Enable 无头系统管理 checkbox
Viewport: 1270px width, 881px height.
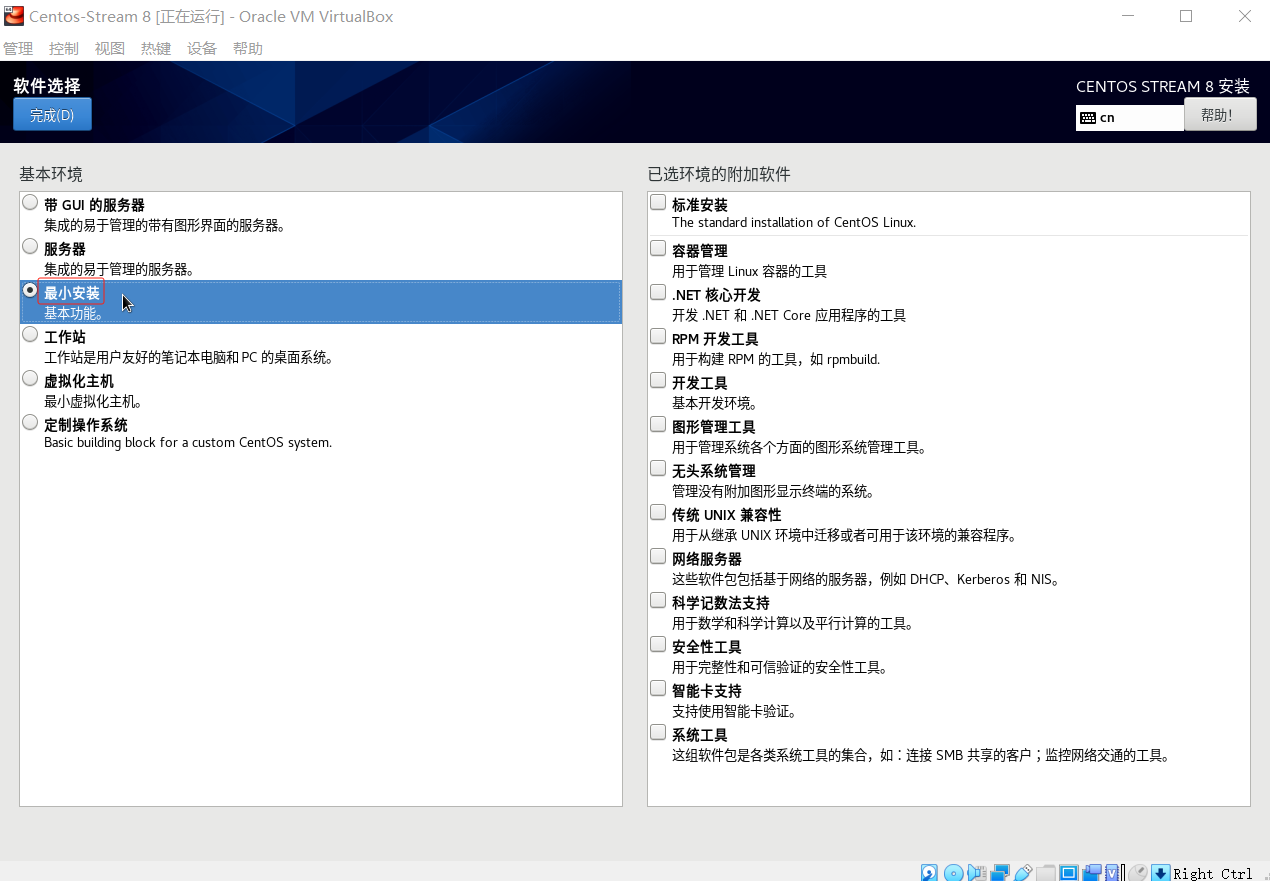[x=658, y=468]
